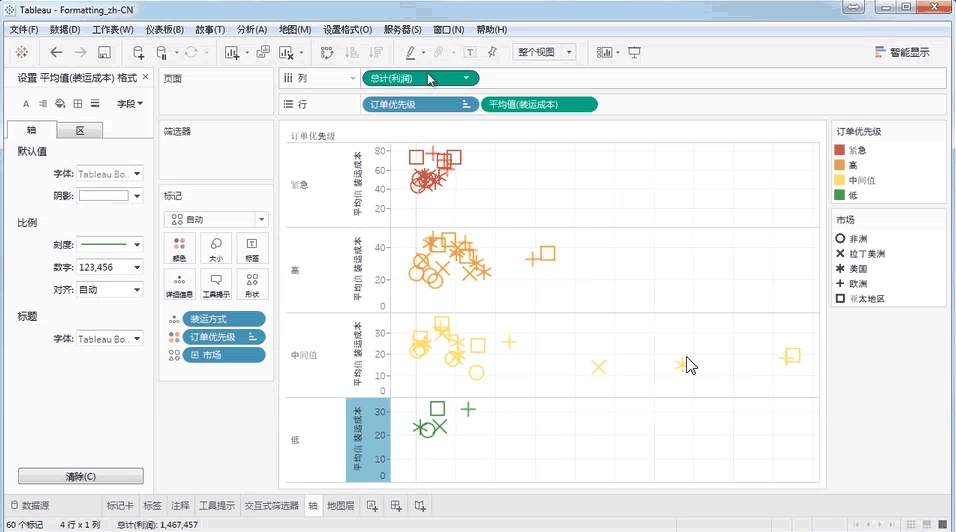Screen dimensions: 956x532
Task: Close the Format pane
Action: pyautogui.click(x=146, y=78)
